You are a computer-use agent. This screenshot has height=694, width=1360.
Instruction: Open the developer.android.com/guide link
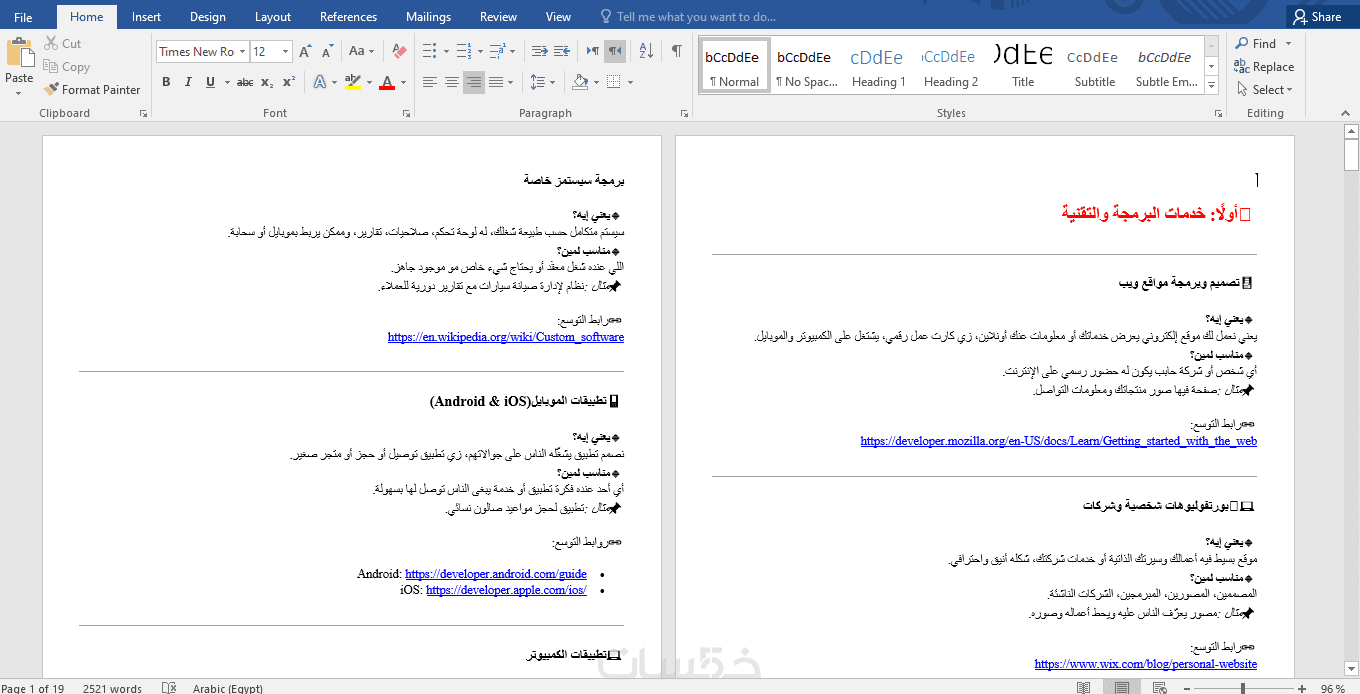(x=496, y=574)
